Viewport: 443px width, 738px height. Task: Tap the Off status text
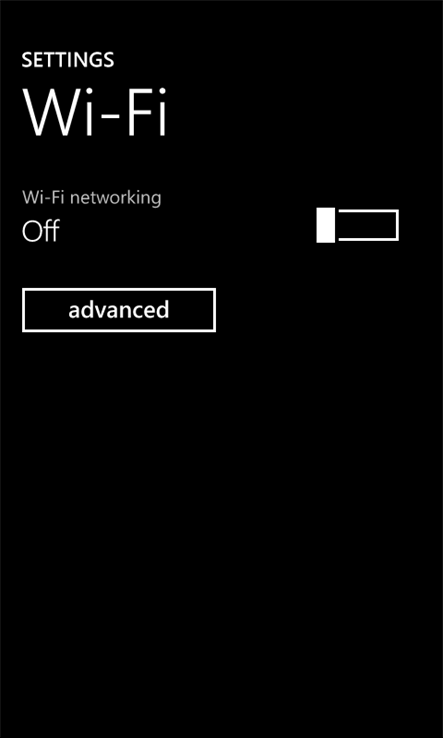point(40,231)
